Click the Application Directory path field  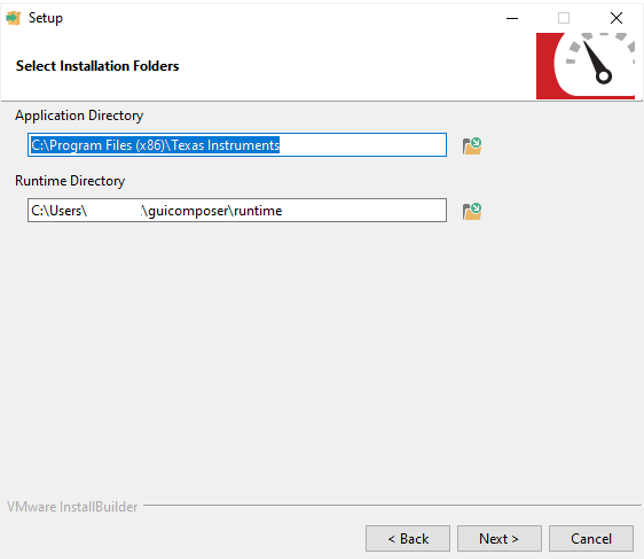click(x=237, y=145)
